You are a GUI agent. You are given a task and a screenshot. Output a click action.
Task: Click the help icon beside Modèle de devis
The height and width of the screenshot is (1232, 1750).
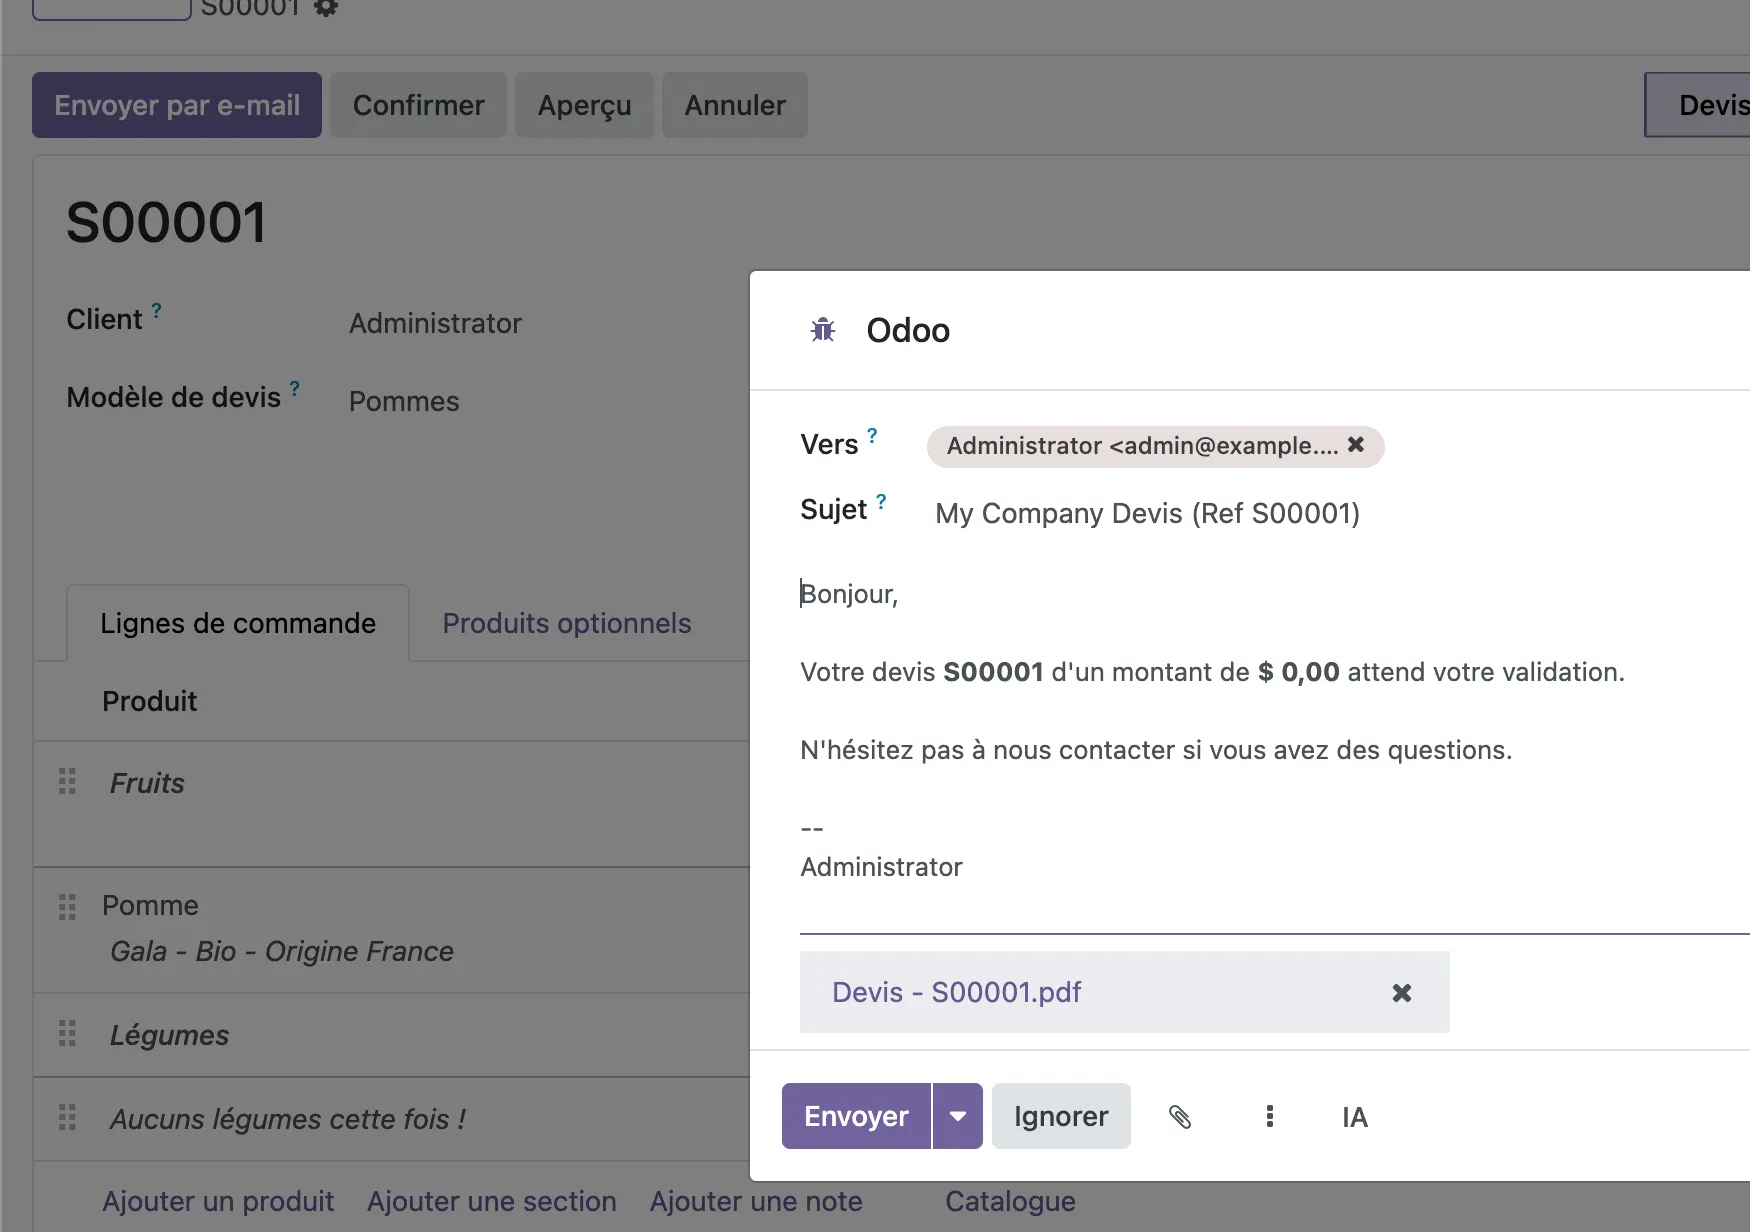295,389
